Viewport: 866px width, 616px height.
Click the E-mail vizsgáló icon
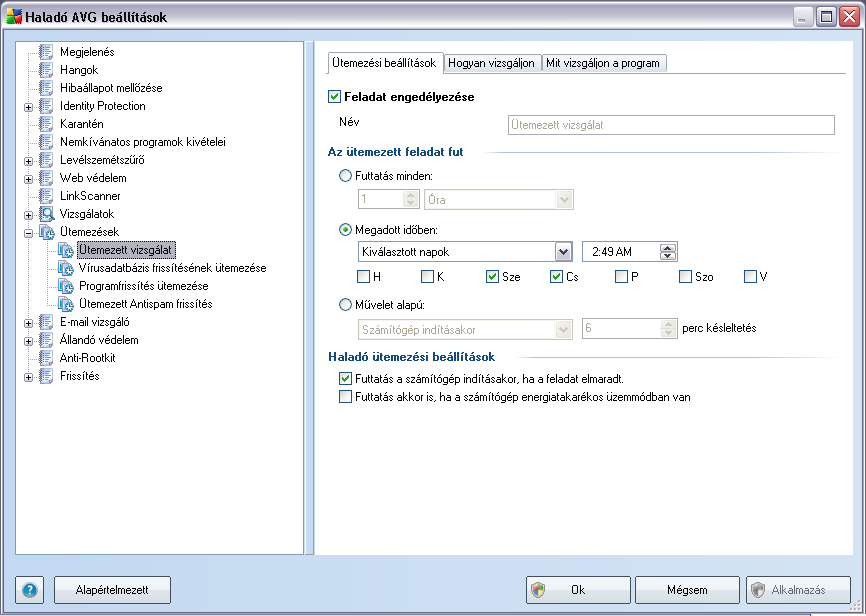pos(46,322)
